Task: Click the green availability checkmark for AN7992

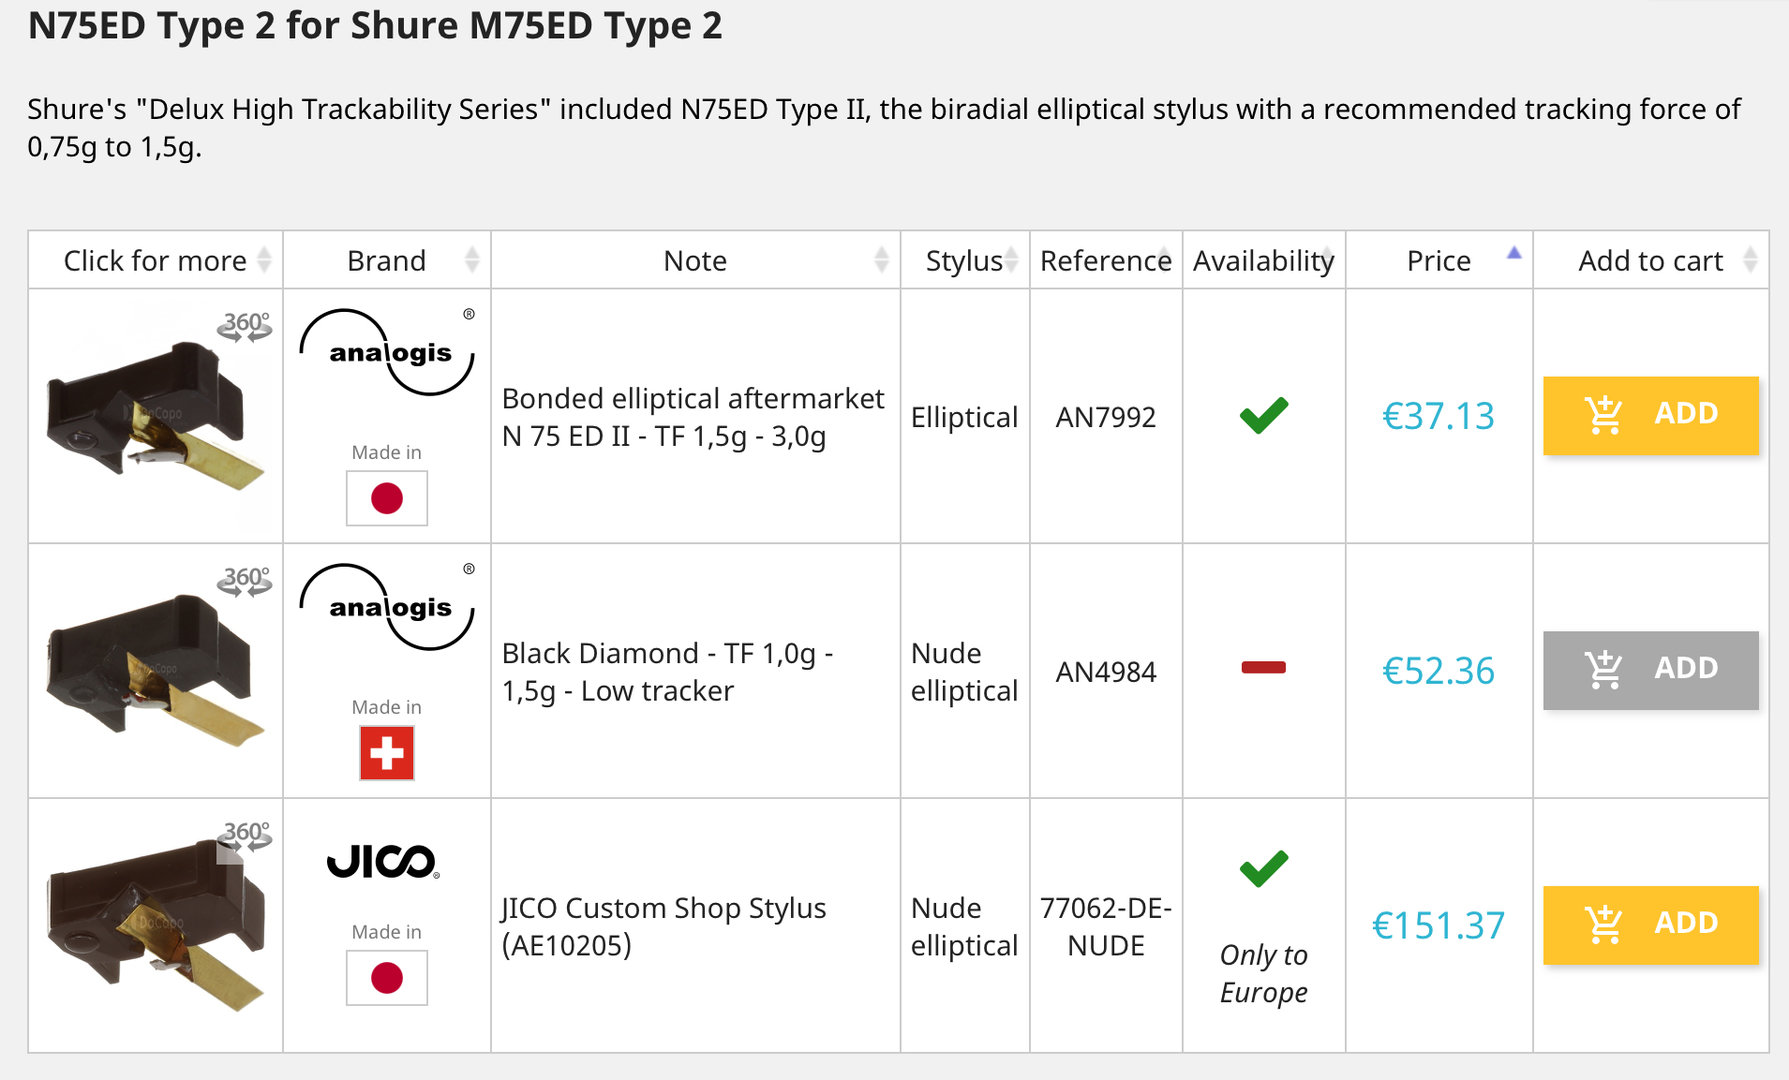Action: pos(1264,415)
